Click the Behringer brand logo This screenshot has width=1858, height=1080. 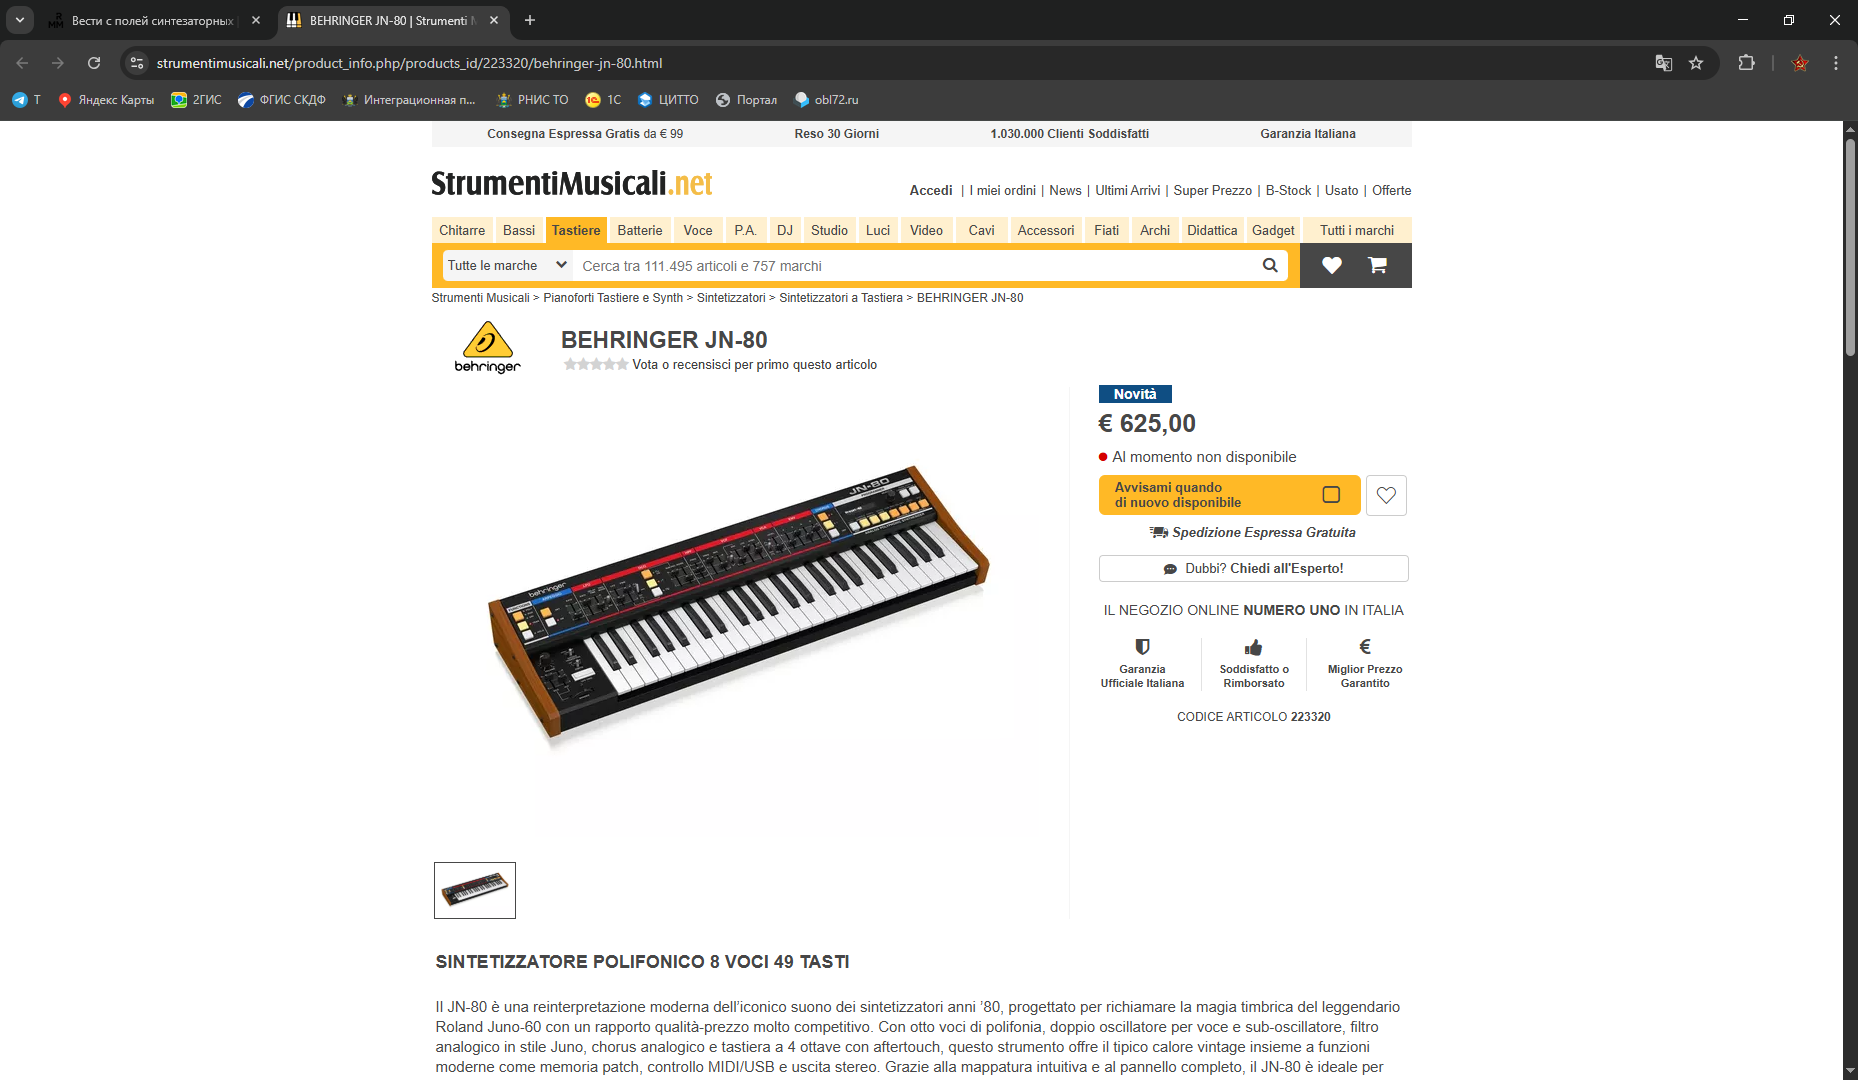(x=487, y=347)
